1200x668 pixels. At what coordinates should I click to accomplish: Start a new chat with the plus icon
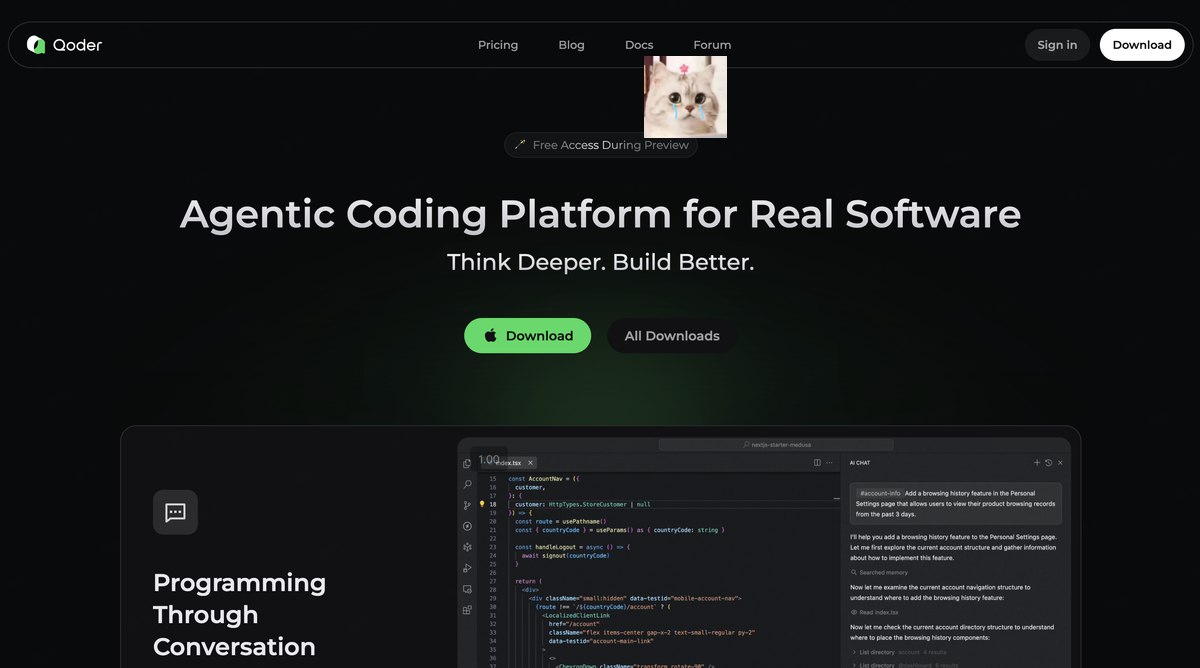point(1037,463)
